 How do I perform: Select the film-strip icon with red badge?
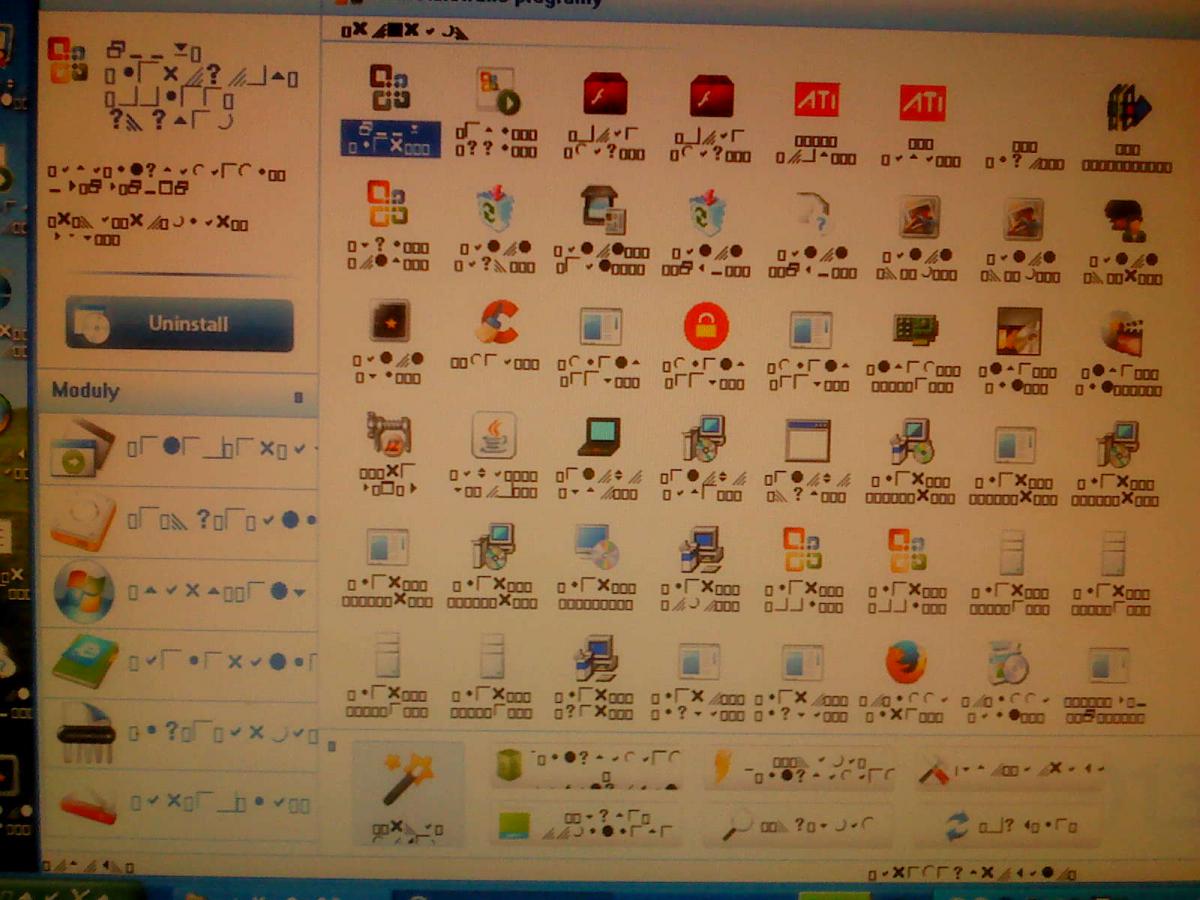(389, 437)
